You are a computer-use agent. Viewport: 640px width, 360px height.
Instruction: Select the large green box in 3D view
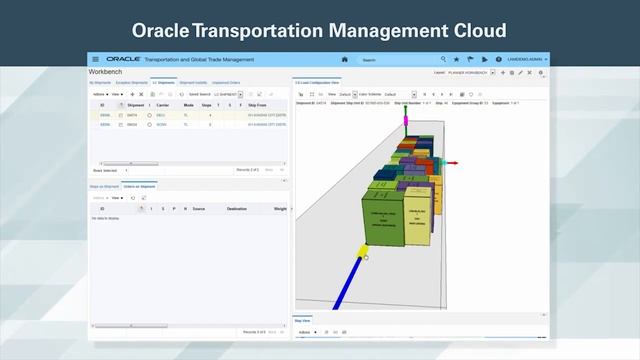coord(384,219)
